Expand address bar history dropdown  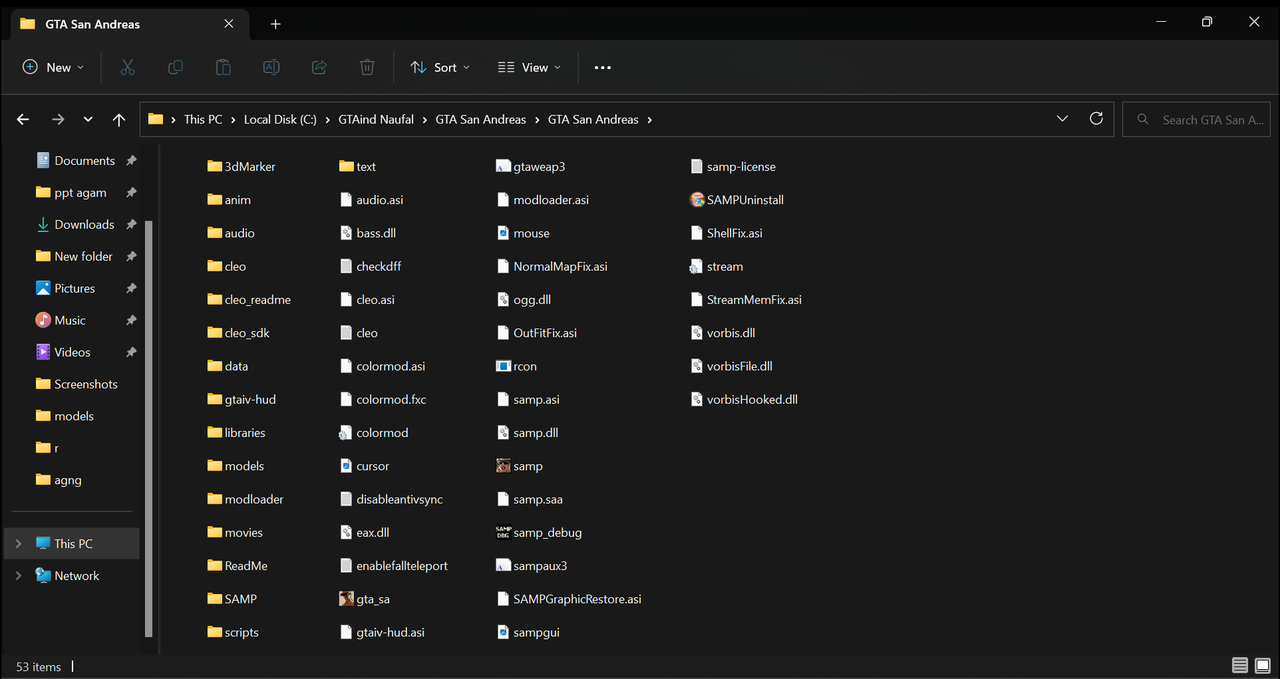pyautogui.click(x=1062, y=118)
